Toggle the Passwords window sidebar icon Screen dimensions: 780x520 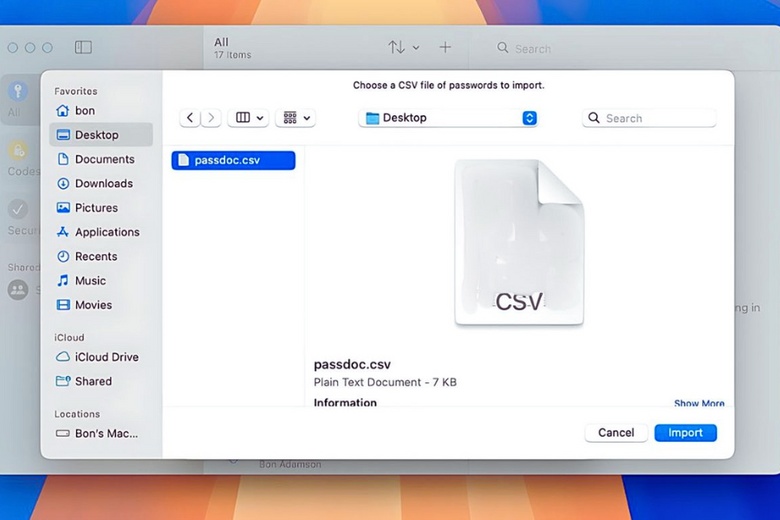coord(83,47)
